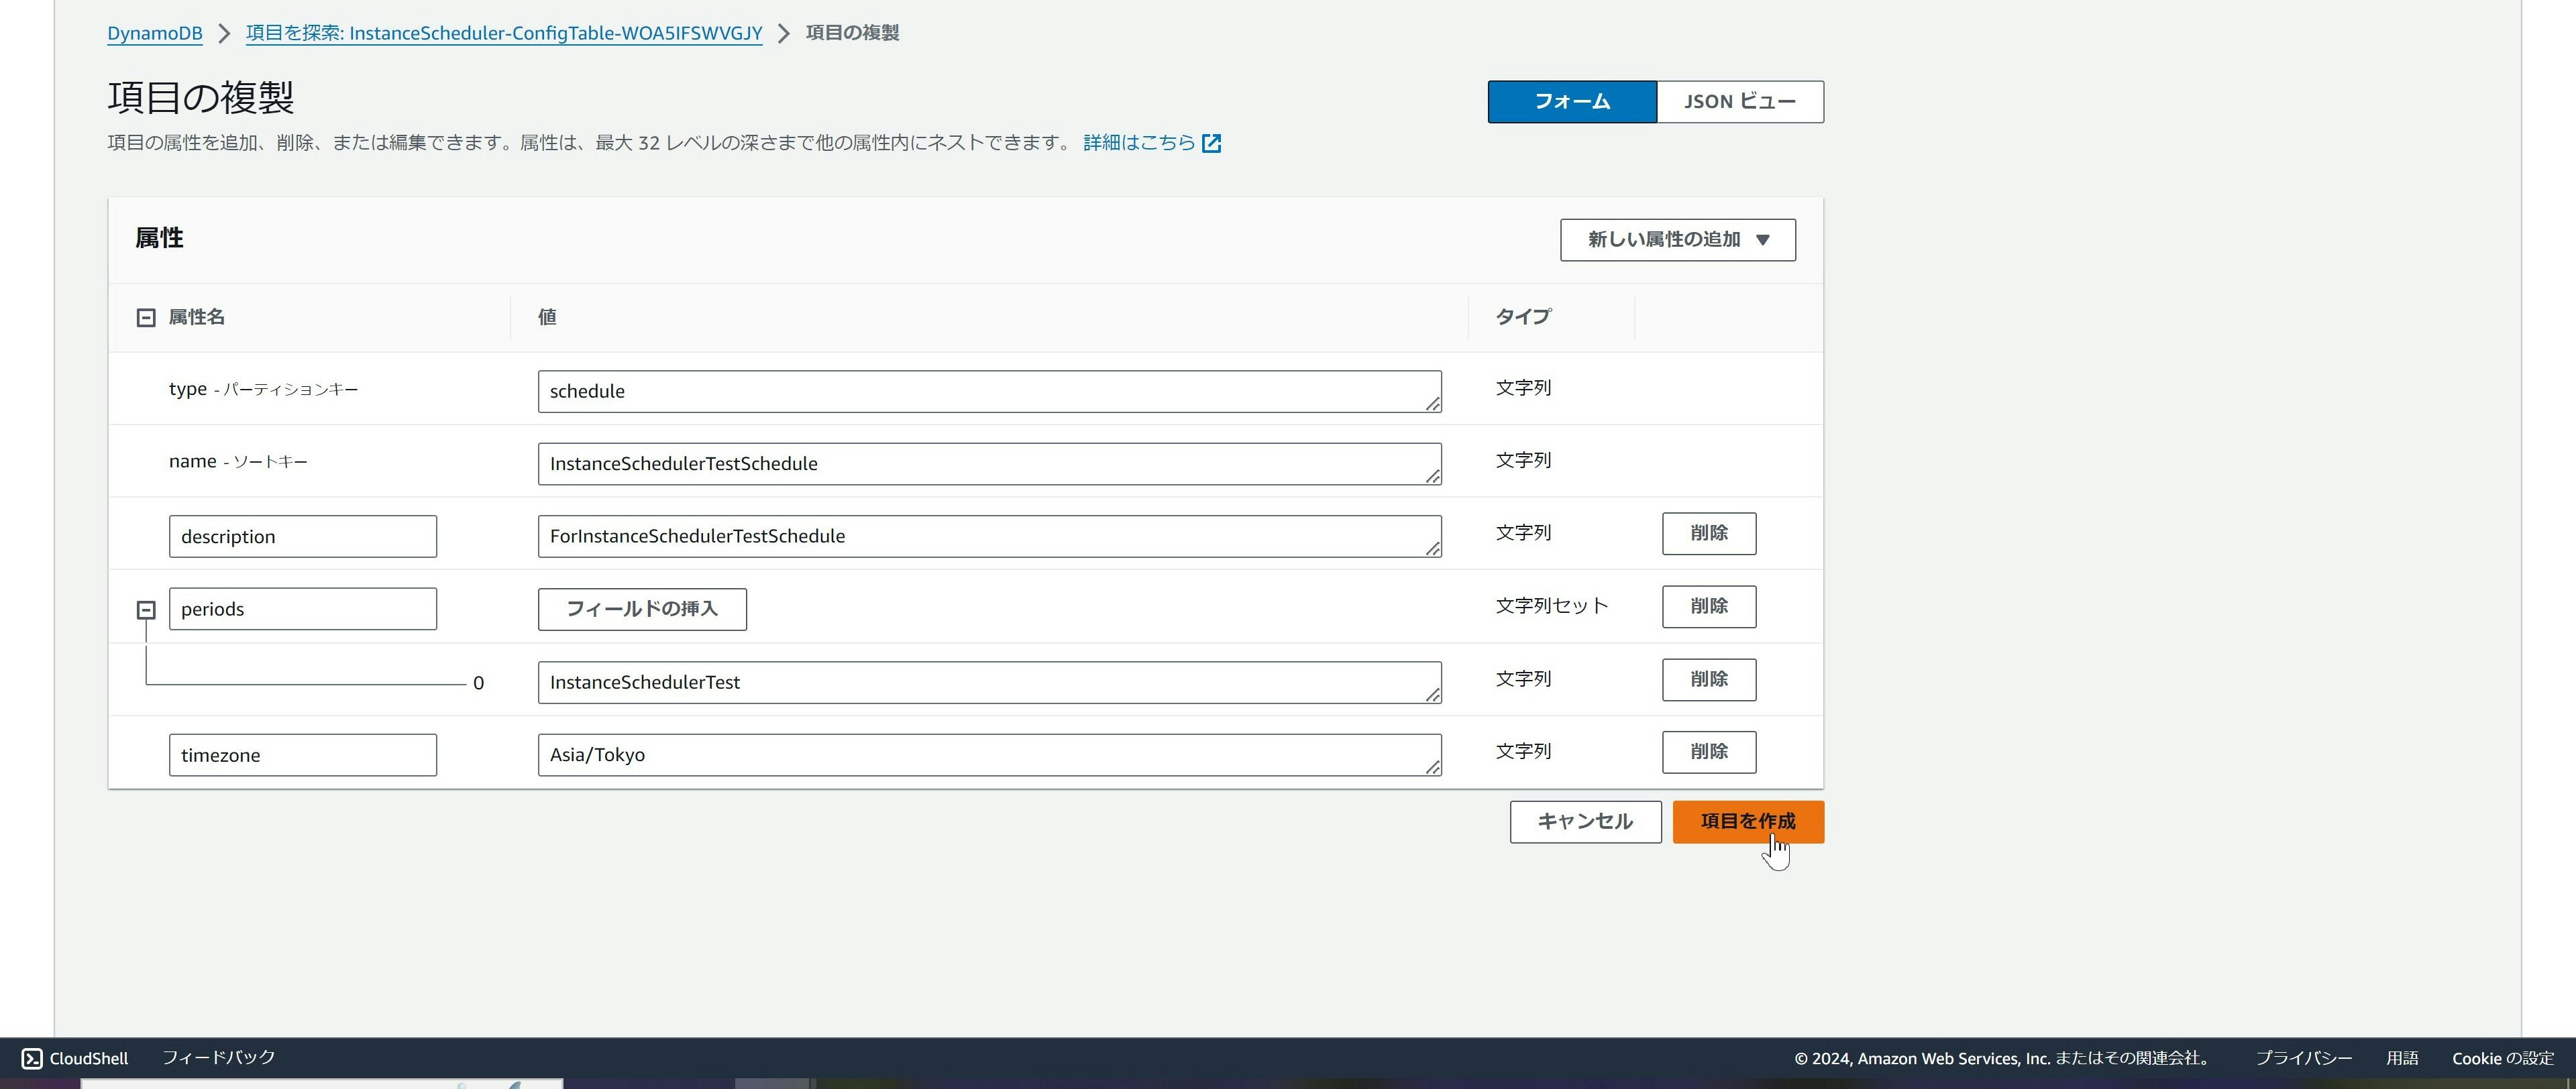The height and width of the screenshot is (1089, 2576).
Task: Click 項目を作成 button
Action: [x=1747, y=822]
